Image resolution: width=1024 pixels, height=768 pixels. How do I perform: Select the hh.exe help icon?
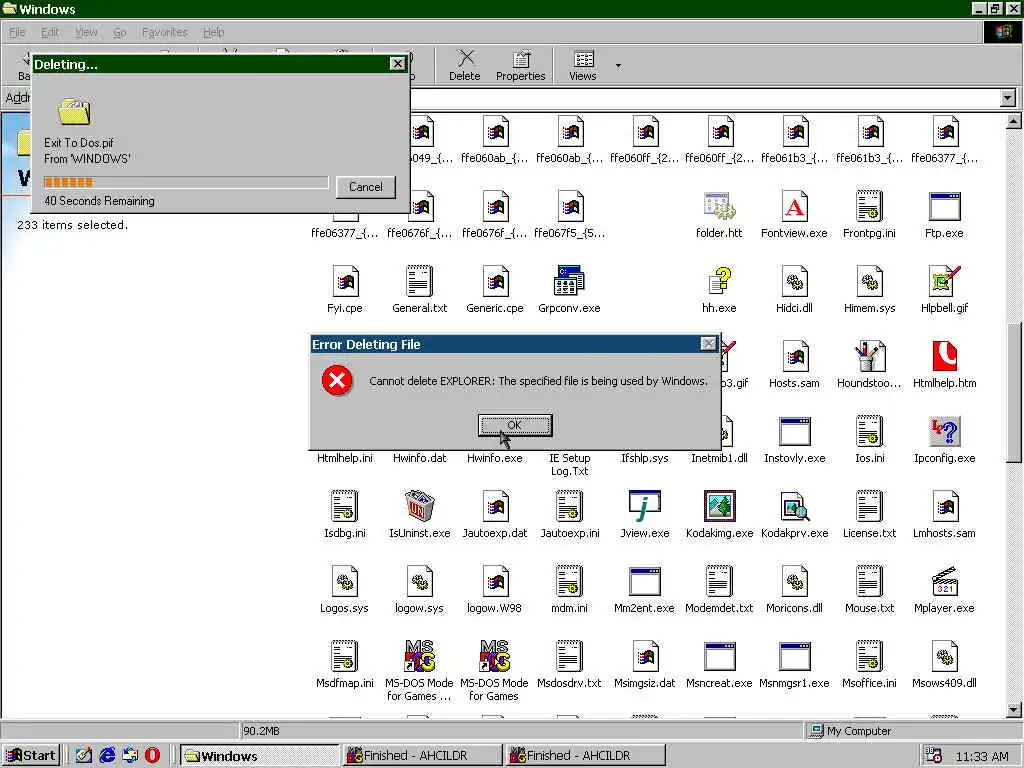click(719, 281)
